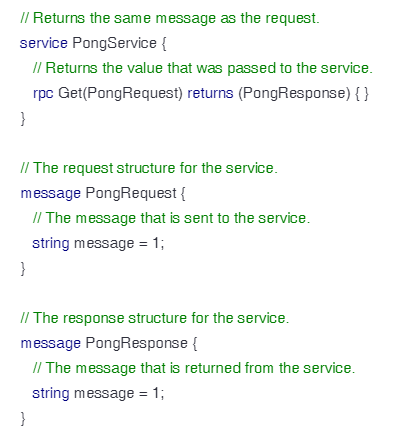The height and width of the screenshot is (438, 407).
Task: Select the PongRequest message name
Action: pyautogui.click(x=131, y=194)
